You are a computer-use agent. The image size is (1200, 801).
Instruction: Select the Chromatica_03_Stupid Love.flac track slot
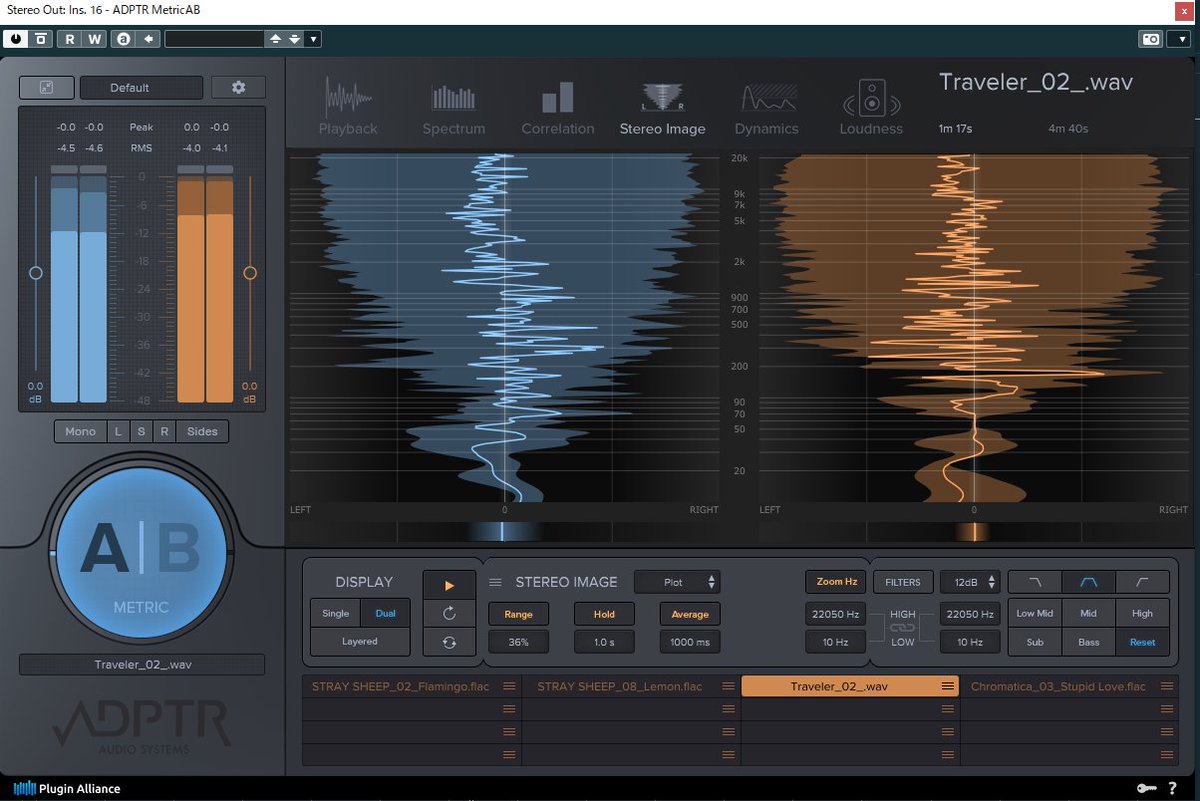pyautogui.click(x=1069, y=686)
